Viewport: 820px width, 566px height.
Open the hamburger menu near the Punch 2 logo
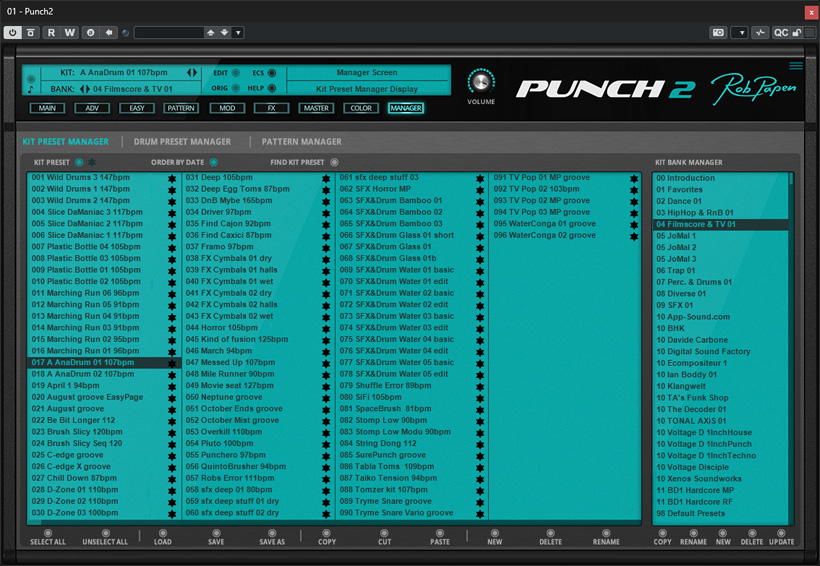tap(796, 65)
